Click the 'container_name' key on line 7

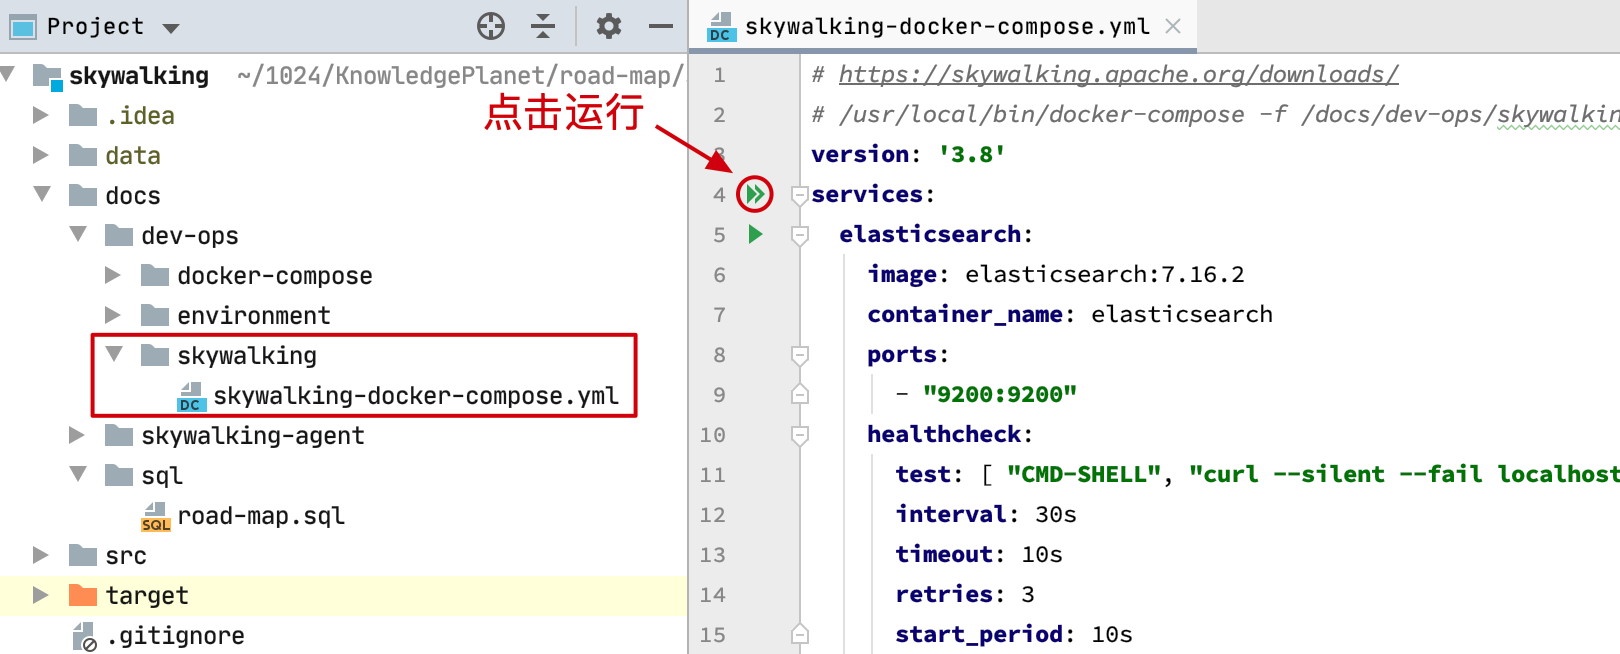coord(965,315)
